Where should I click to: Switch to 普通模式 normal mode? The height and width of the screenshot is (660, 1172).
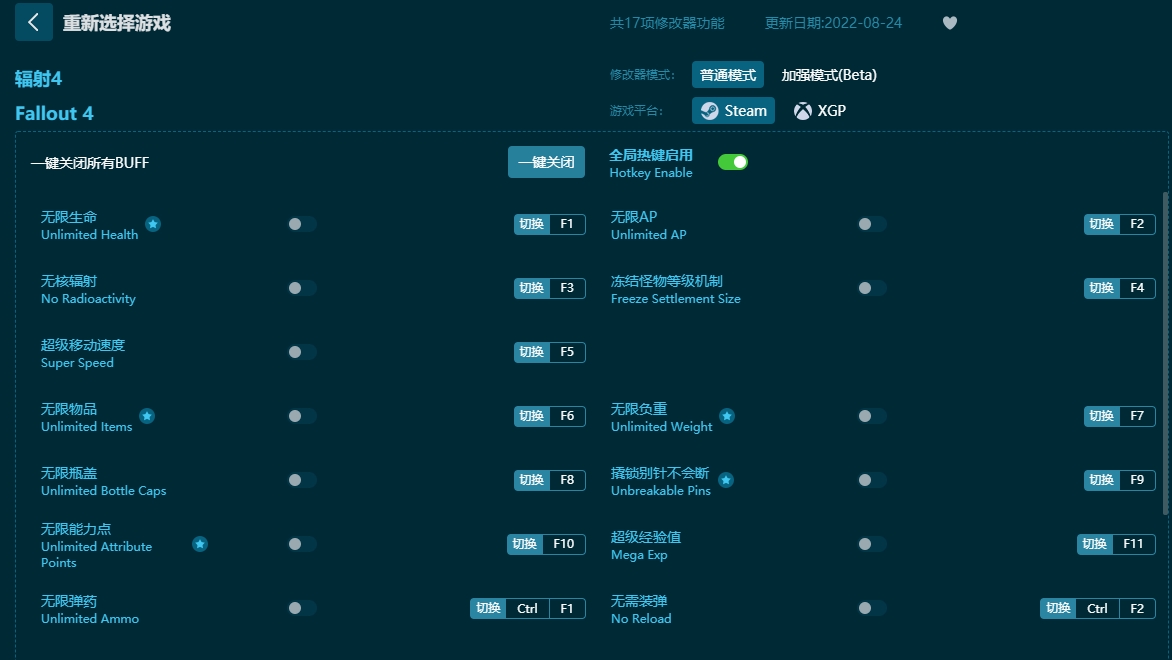(728, 75)
